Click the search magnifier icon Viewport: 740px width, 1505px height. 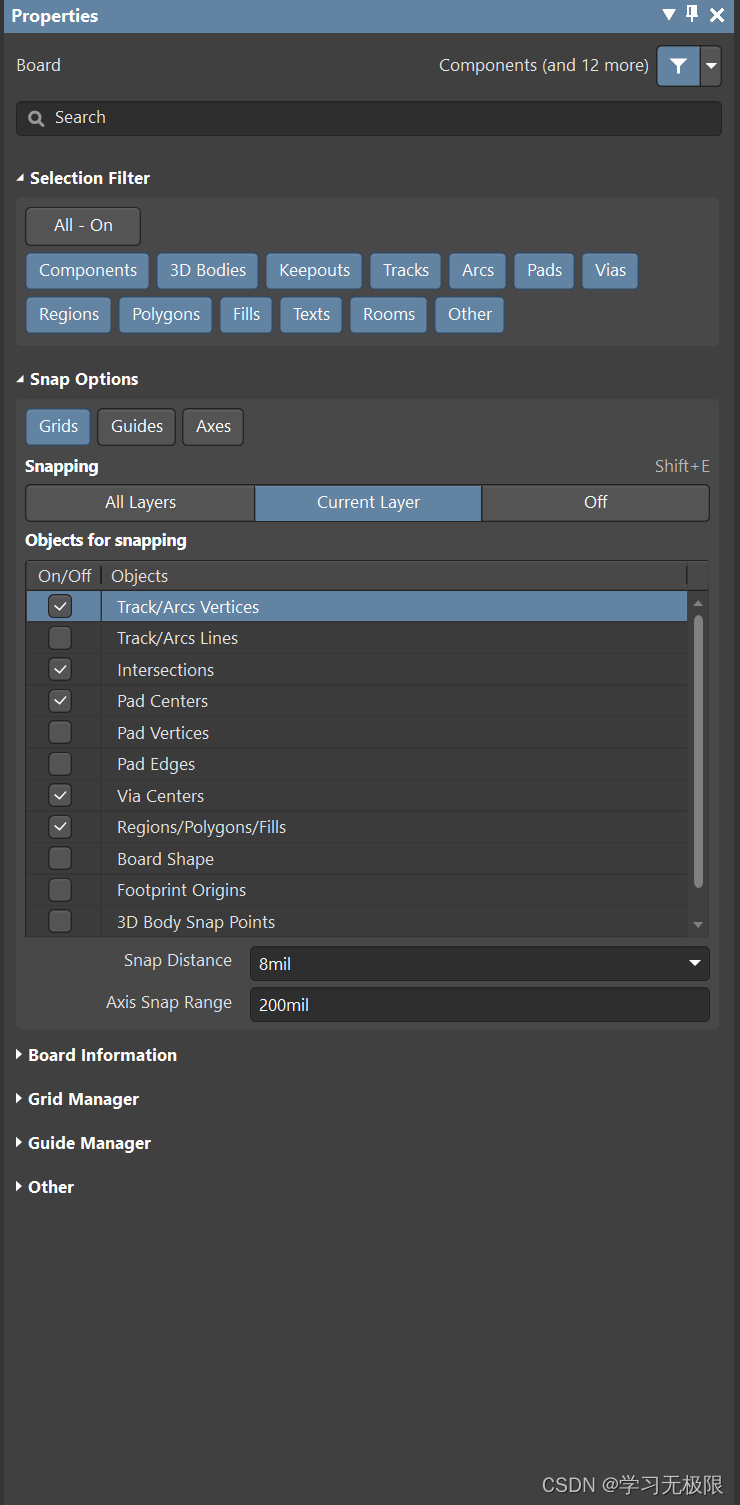(36, 118)
